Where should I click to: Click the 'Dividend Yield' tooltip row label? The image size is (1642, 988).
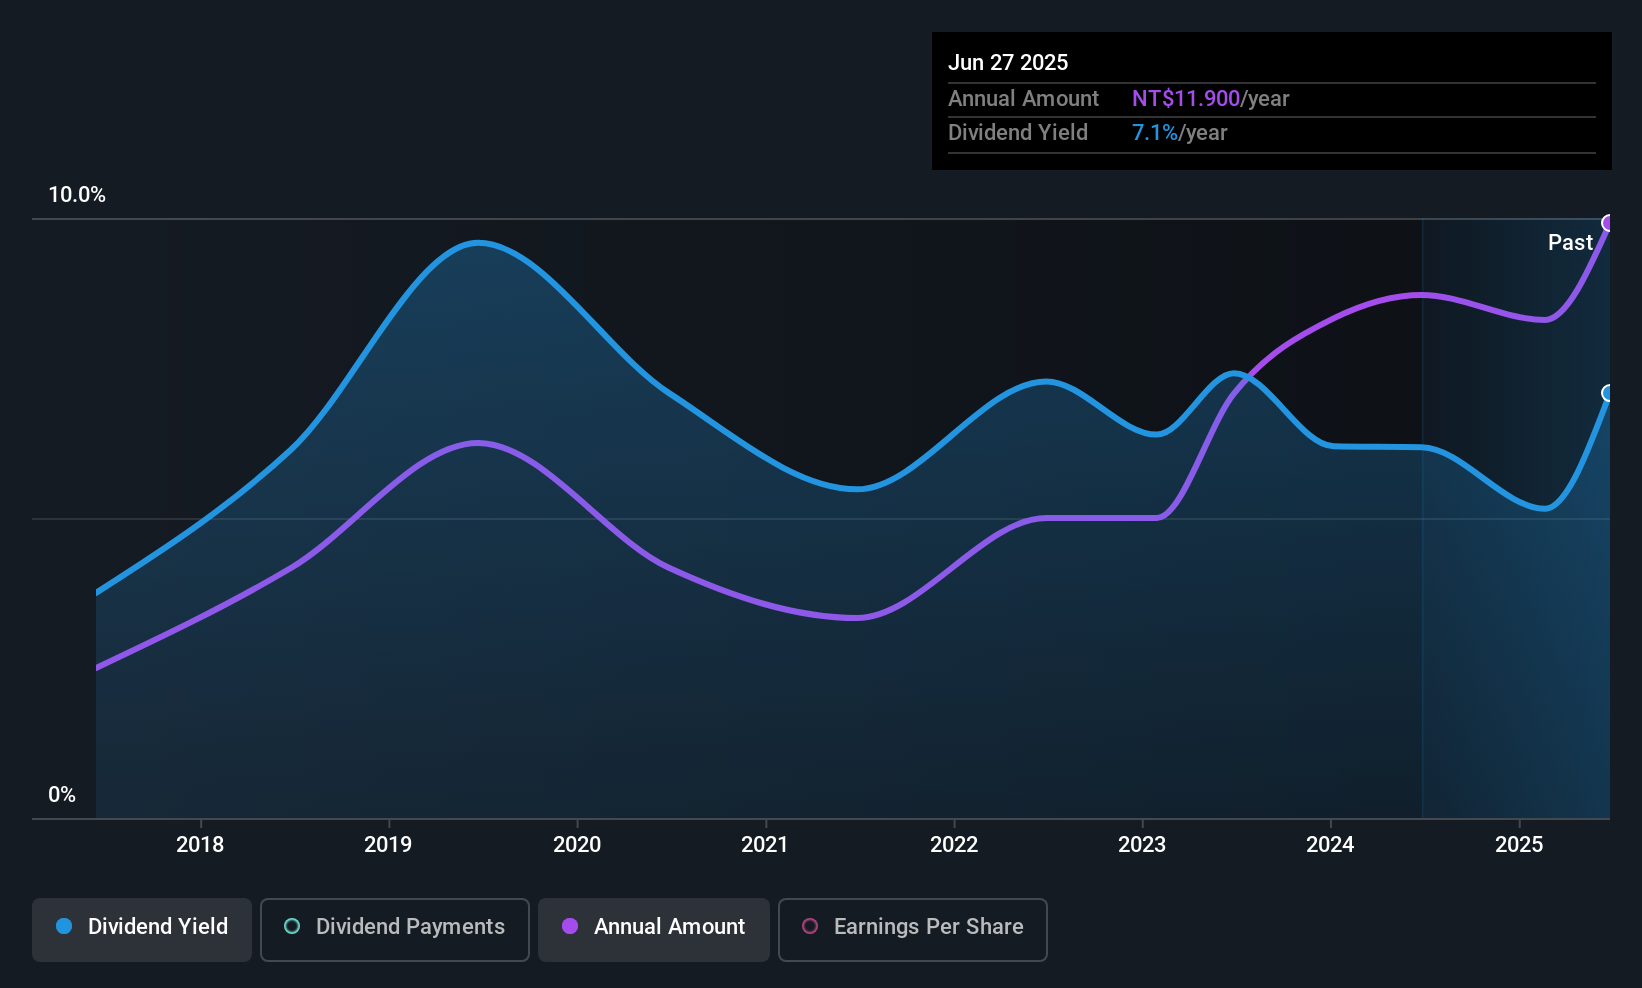point(1018,133)
